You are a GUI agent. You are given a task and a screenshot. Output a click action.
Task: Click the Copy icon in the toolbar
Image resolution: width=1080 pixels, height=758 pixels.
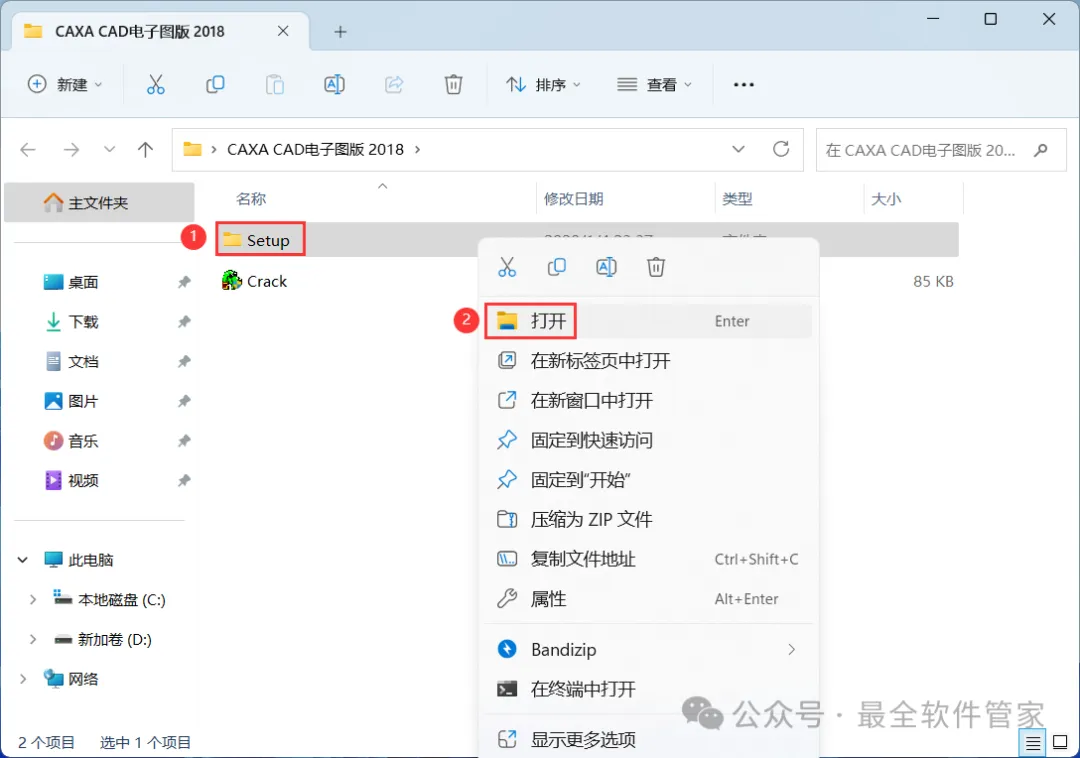(215, 85)
